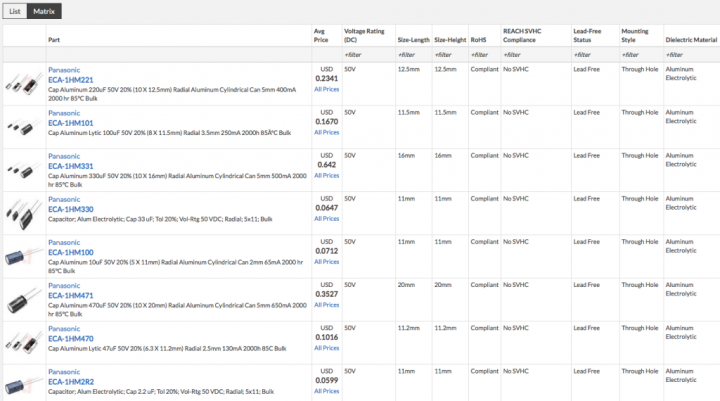Viewport: 720px width, 401px height.
Task: Click the Avg Price column header
Action: (321, 36)
